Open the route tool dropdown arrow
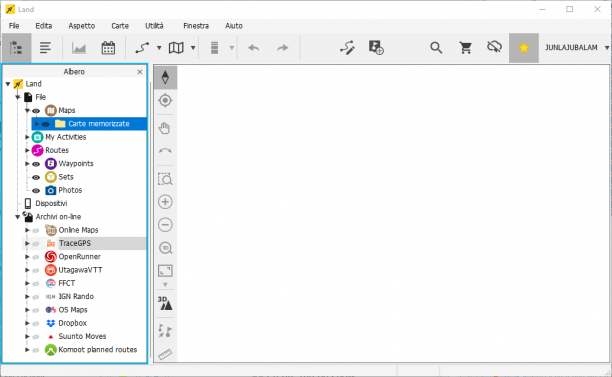 tap(159, 48)
